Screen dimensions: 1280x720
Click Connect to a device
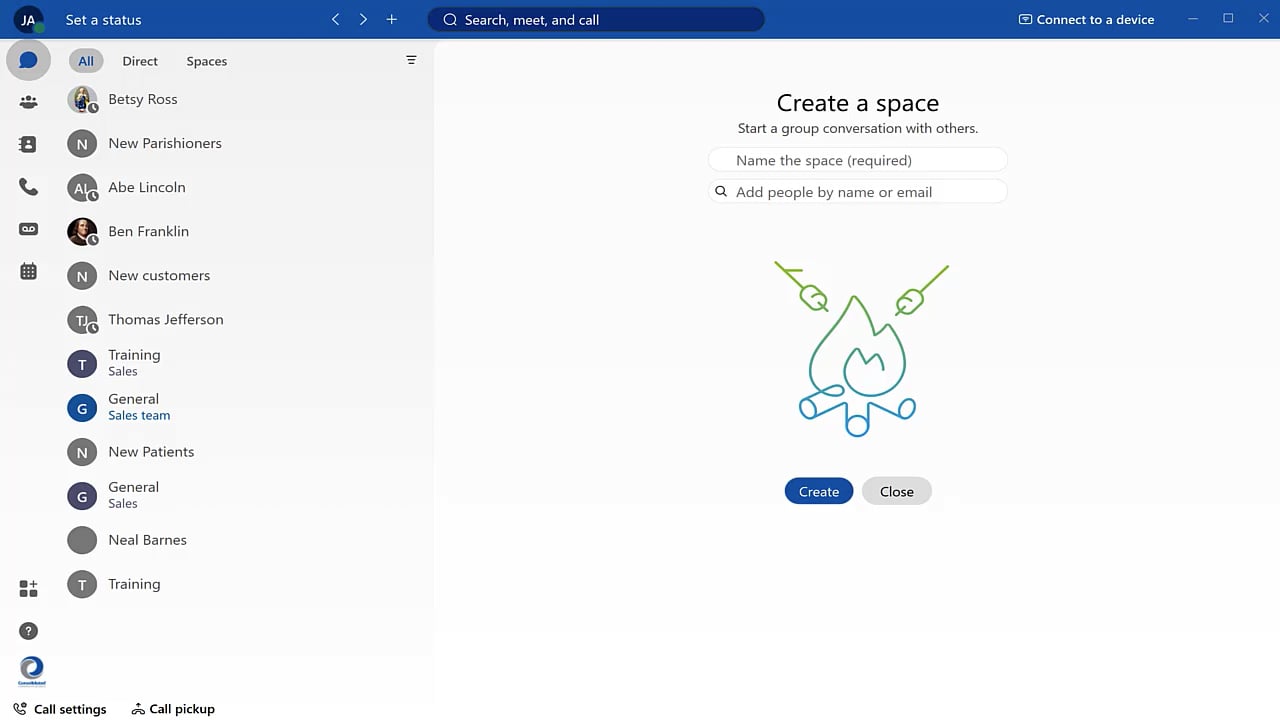click(x=1086, y=19)
